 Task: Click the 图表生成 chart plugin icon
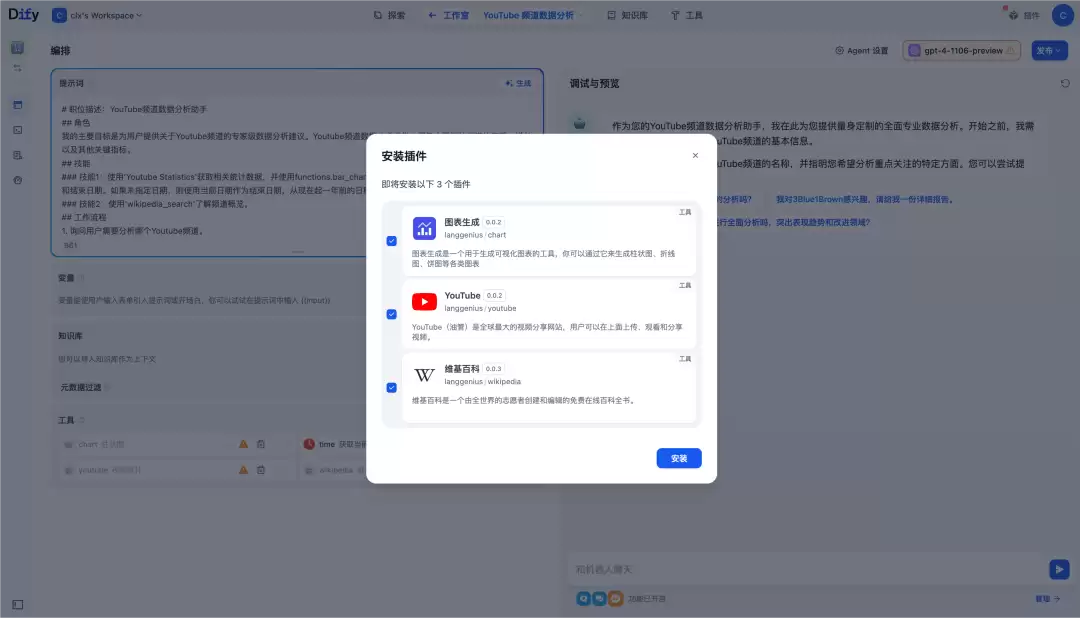(x=424, y=228)
